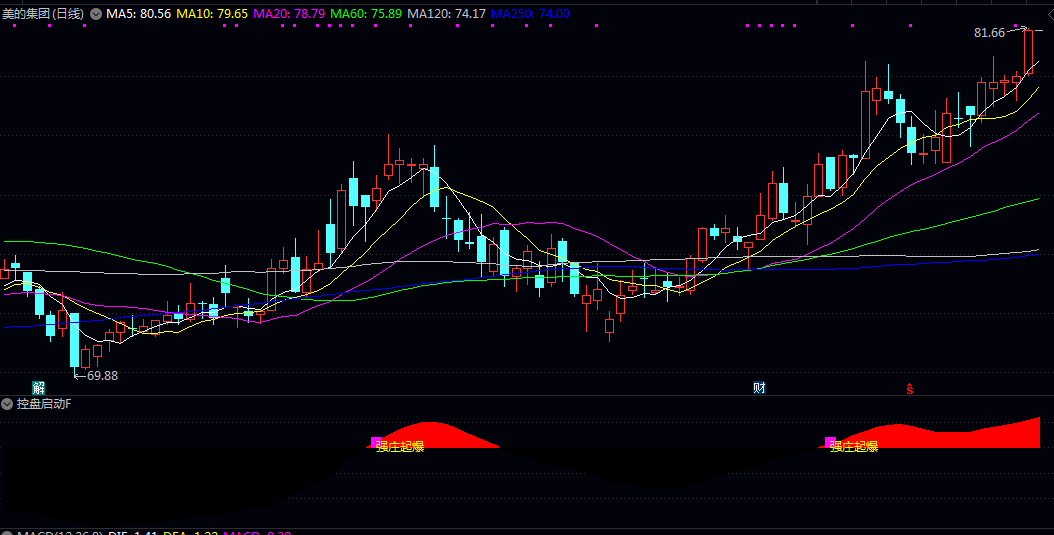Viewport: 1054px width, 535px height.
Task: Open the dropdown arrow beside 美的集团(日线)
Action: click(95, 13)
